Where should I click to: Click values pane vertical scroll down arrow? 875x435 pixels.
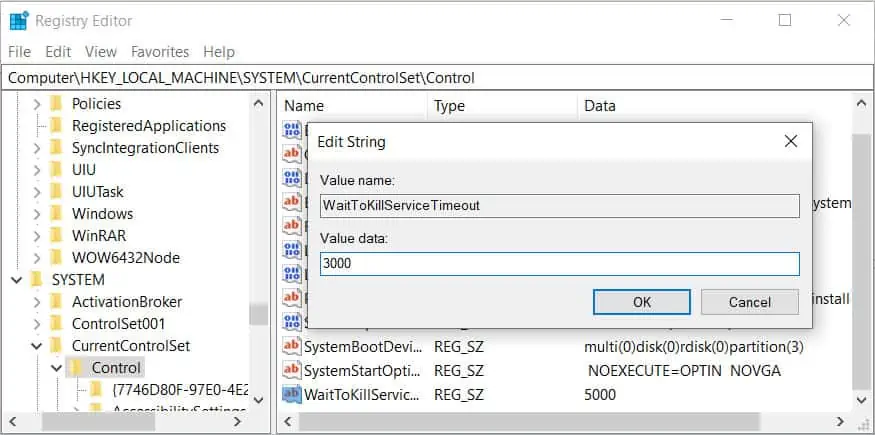point(861,400)
